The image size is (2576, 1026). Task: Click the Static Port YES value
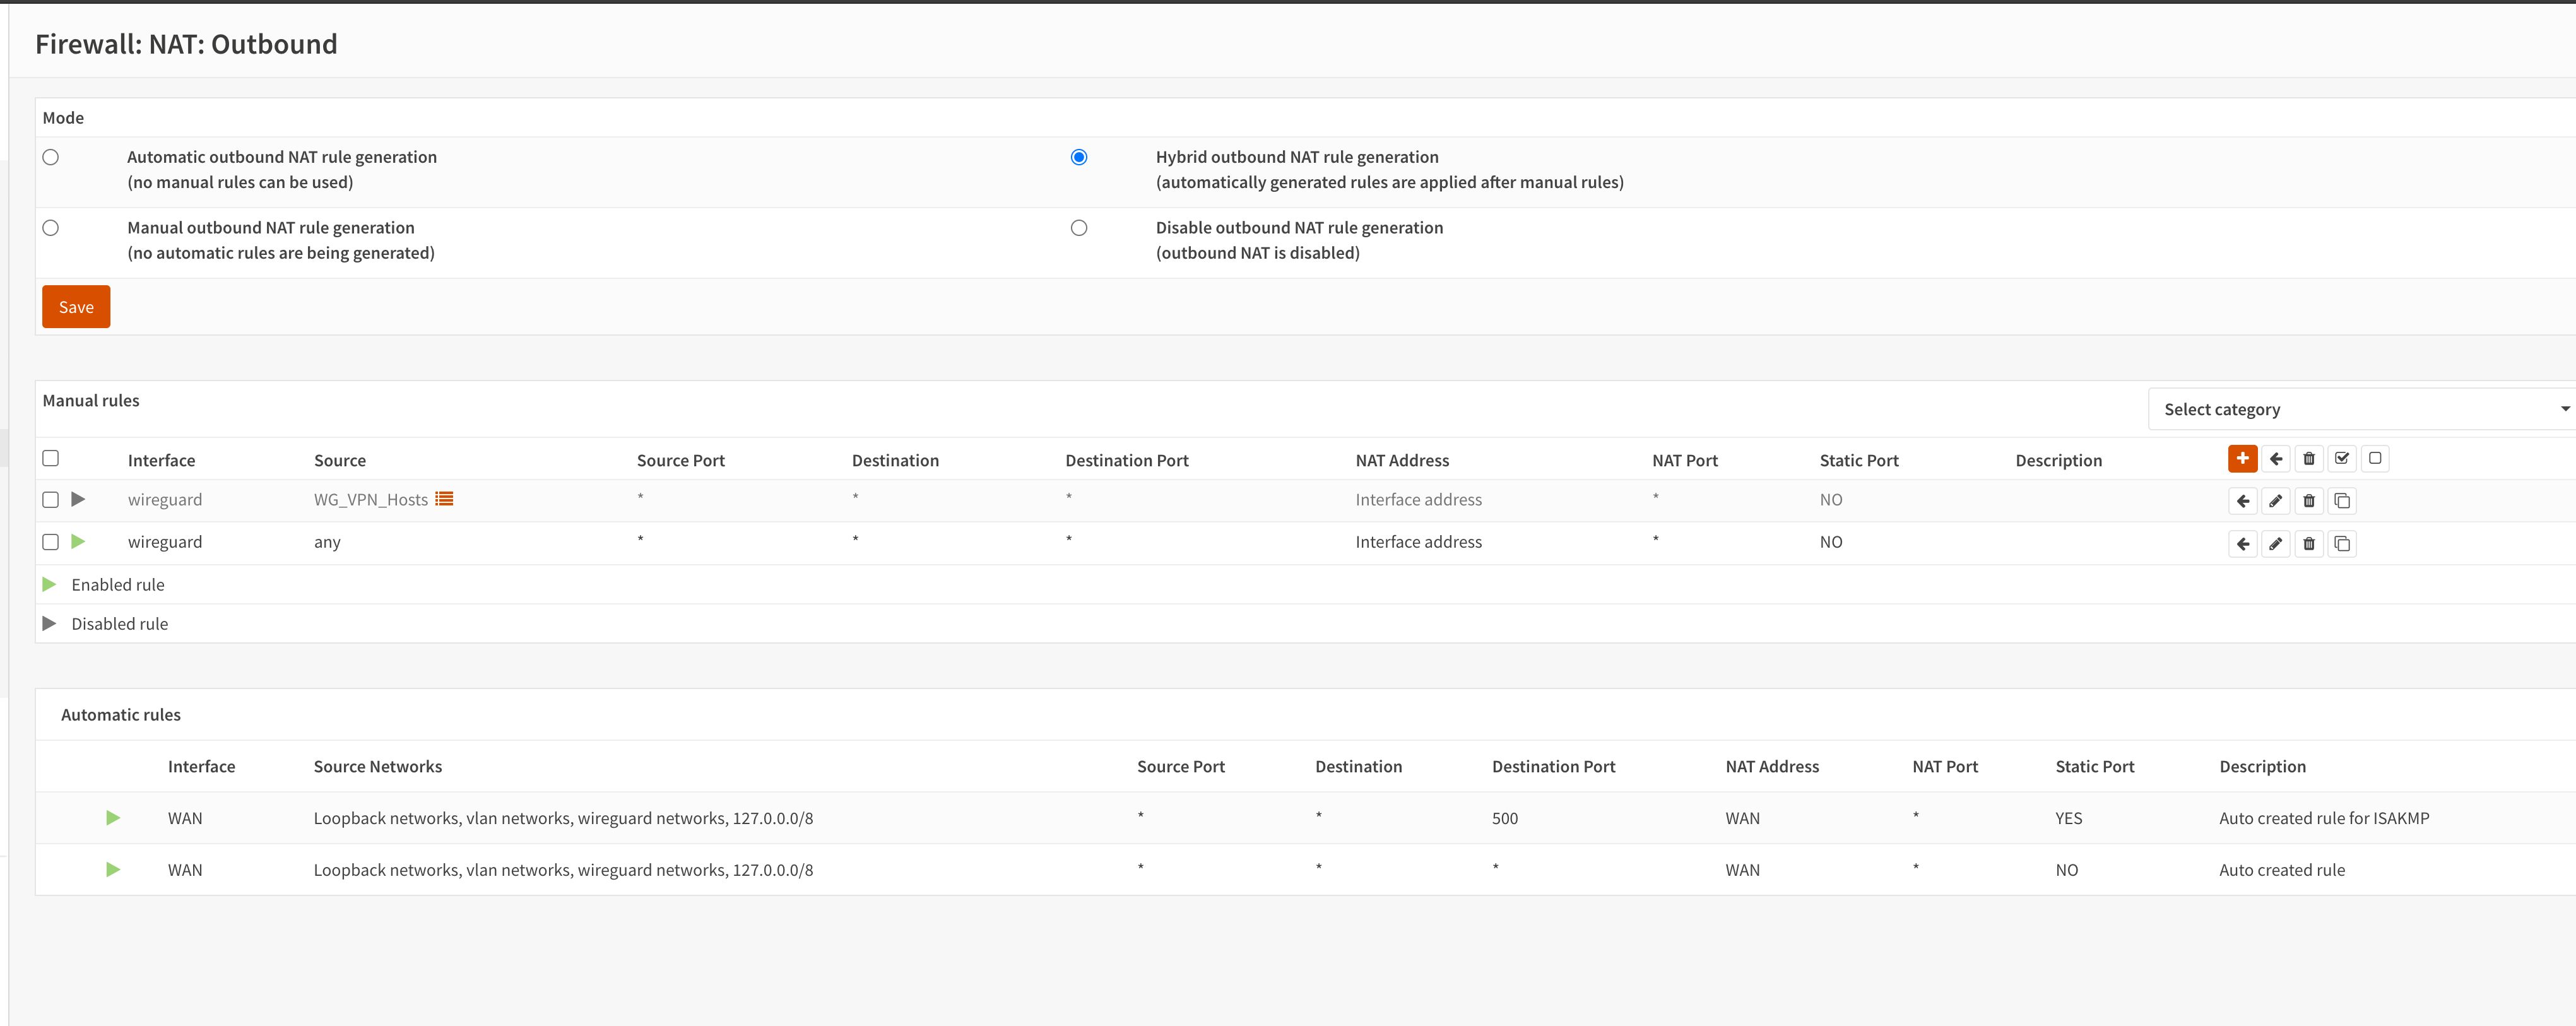point(2069,818)
